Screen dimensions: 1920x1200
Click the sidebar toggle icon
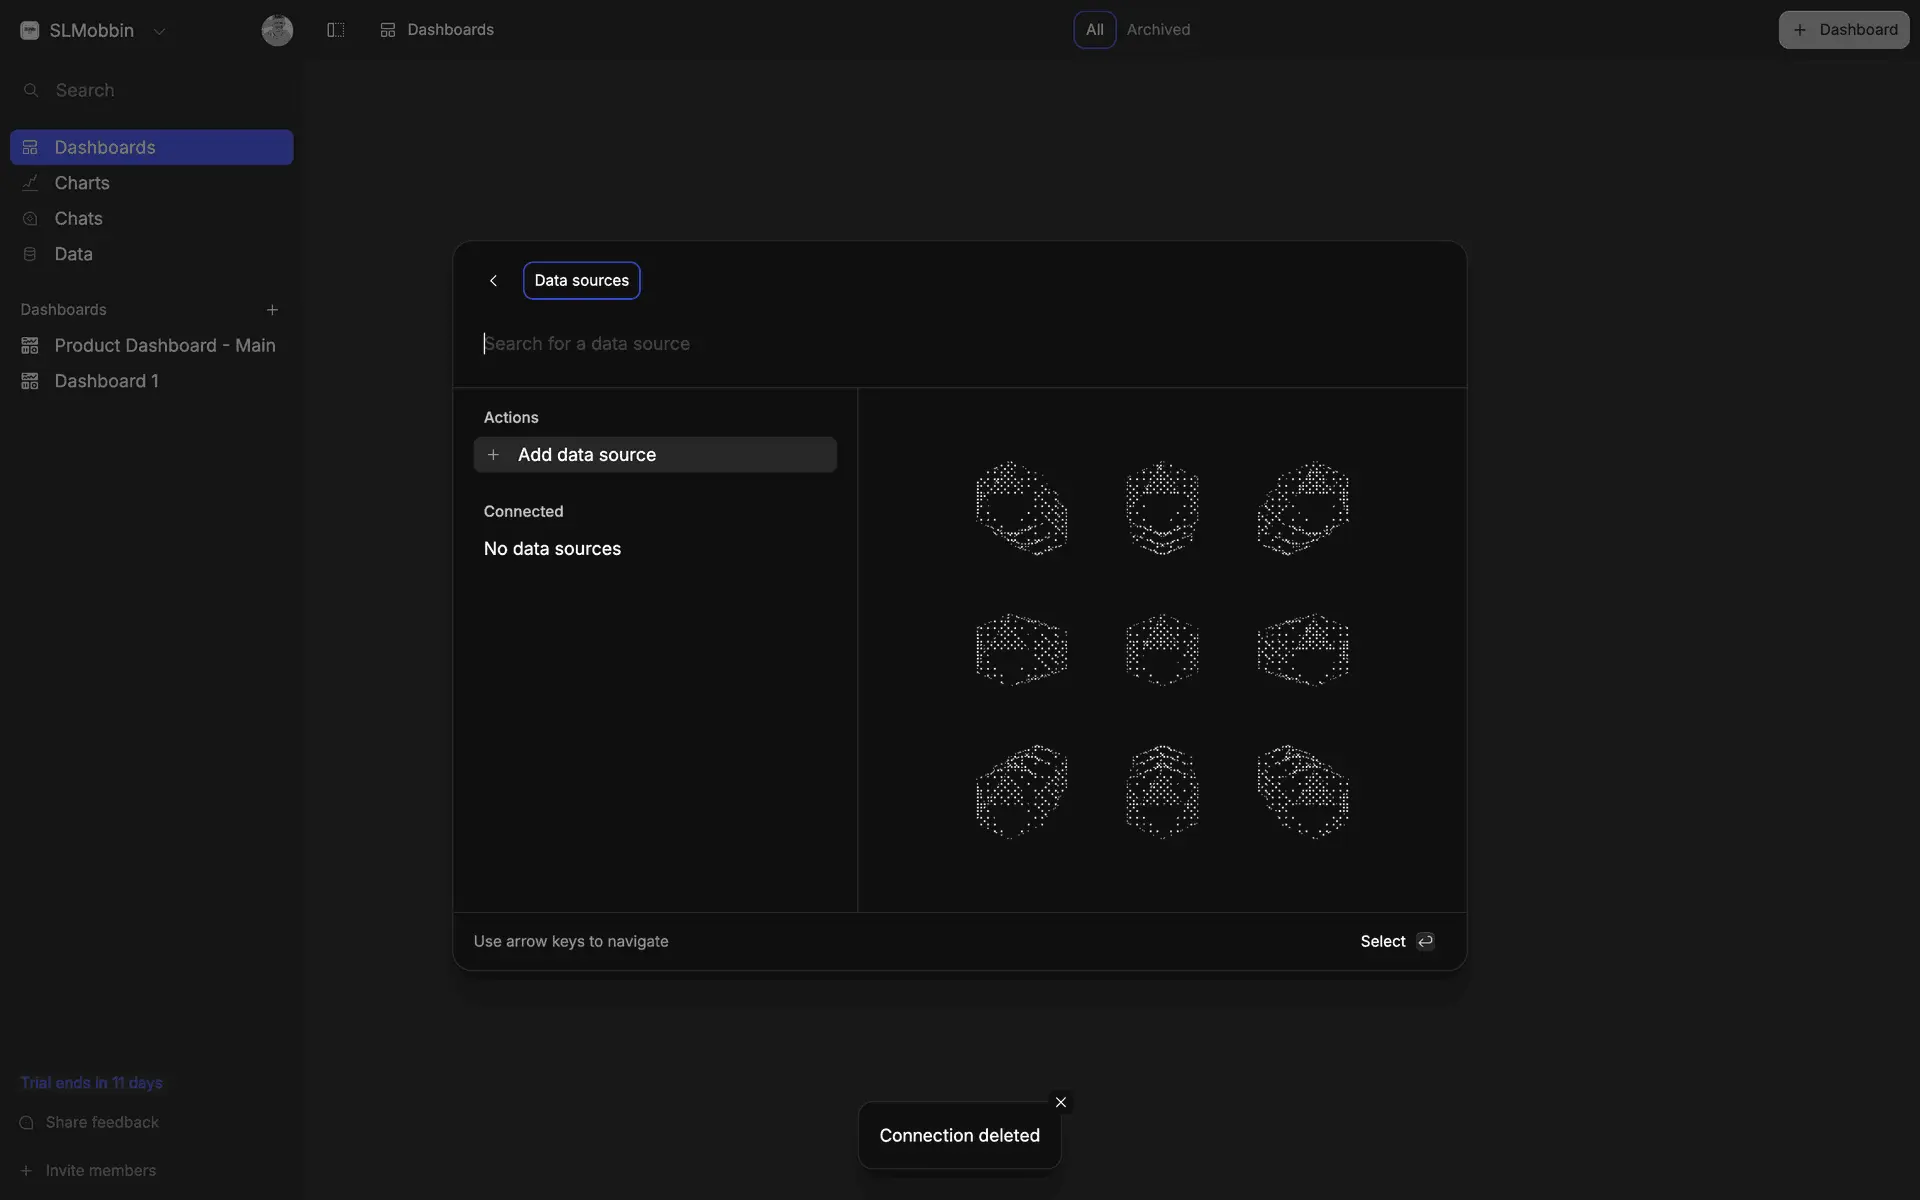[336, 30]
